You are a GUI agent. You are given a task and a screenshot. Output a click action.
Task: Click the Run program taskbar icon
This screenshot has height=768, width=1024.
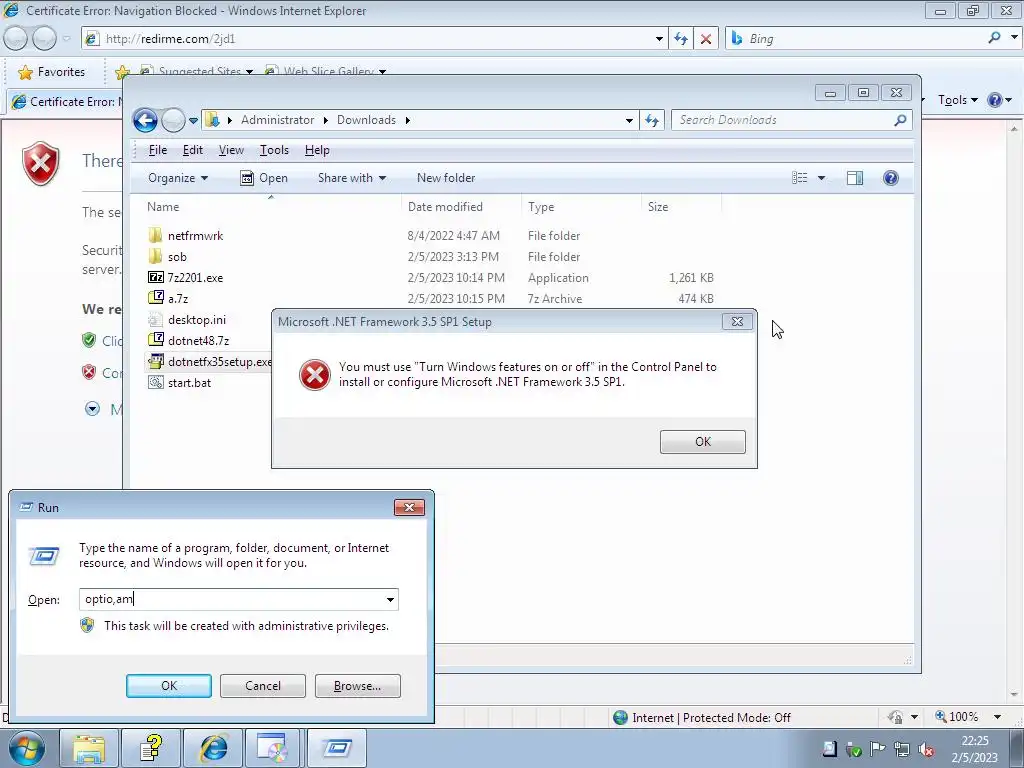pos(338,748)
